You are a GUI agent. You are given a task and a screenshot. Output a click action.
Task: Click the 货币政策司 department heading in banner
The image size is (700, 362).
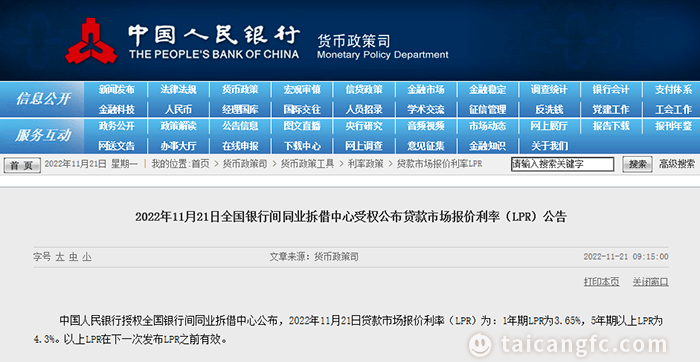[354, 41]
